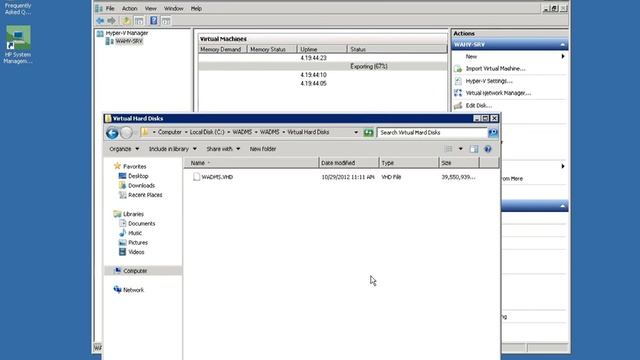640x360 pixels.
Task: Open Hyper-V Manager window control menu icon
Action: coord(99,8)
